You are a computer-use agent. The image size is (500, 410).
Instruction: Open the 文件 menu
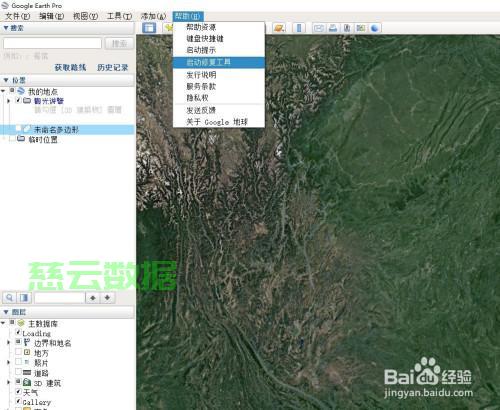18,16
